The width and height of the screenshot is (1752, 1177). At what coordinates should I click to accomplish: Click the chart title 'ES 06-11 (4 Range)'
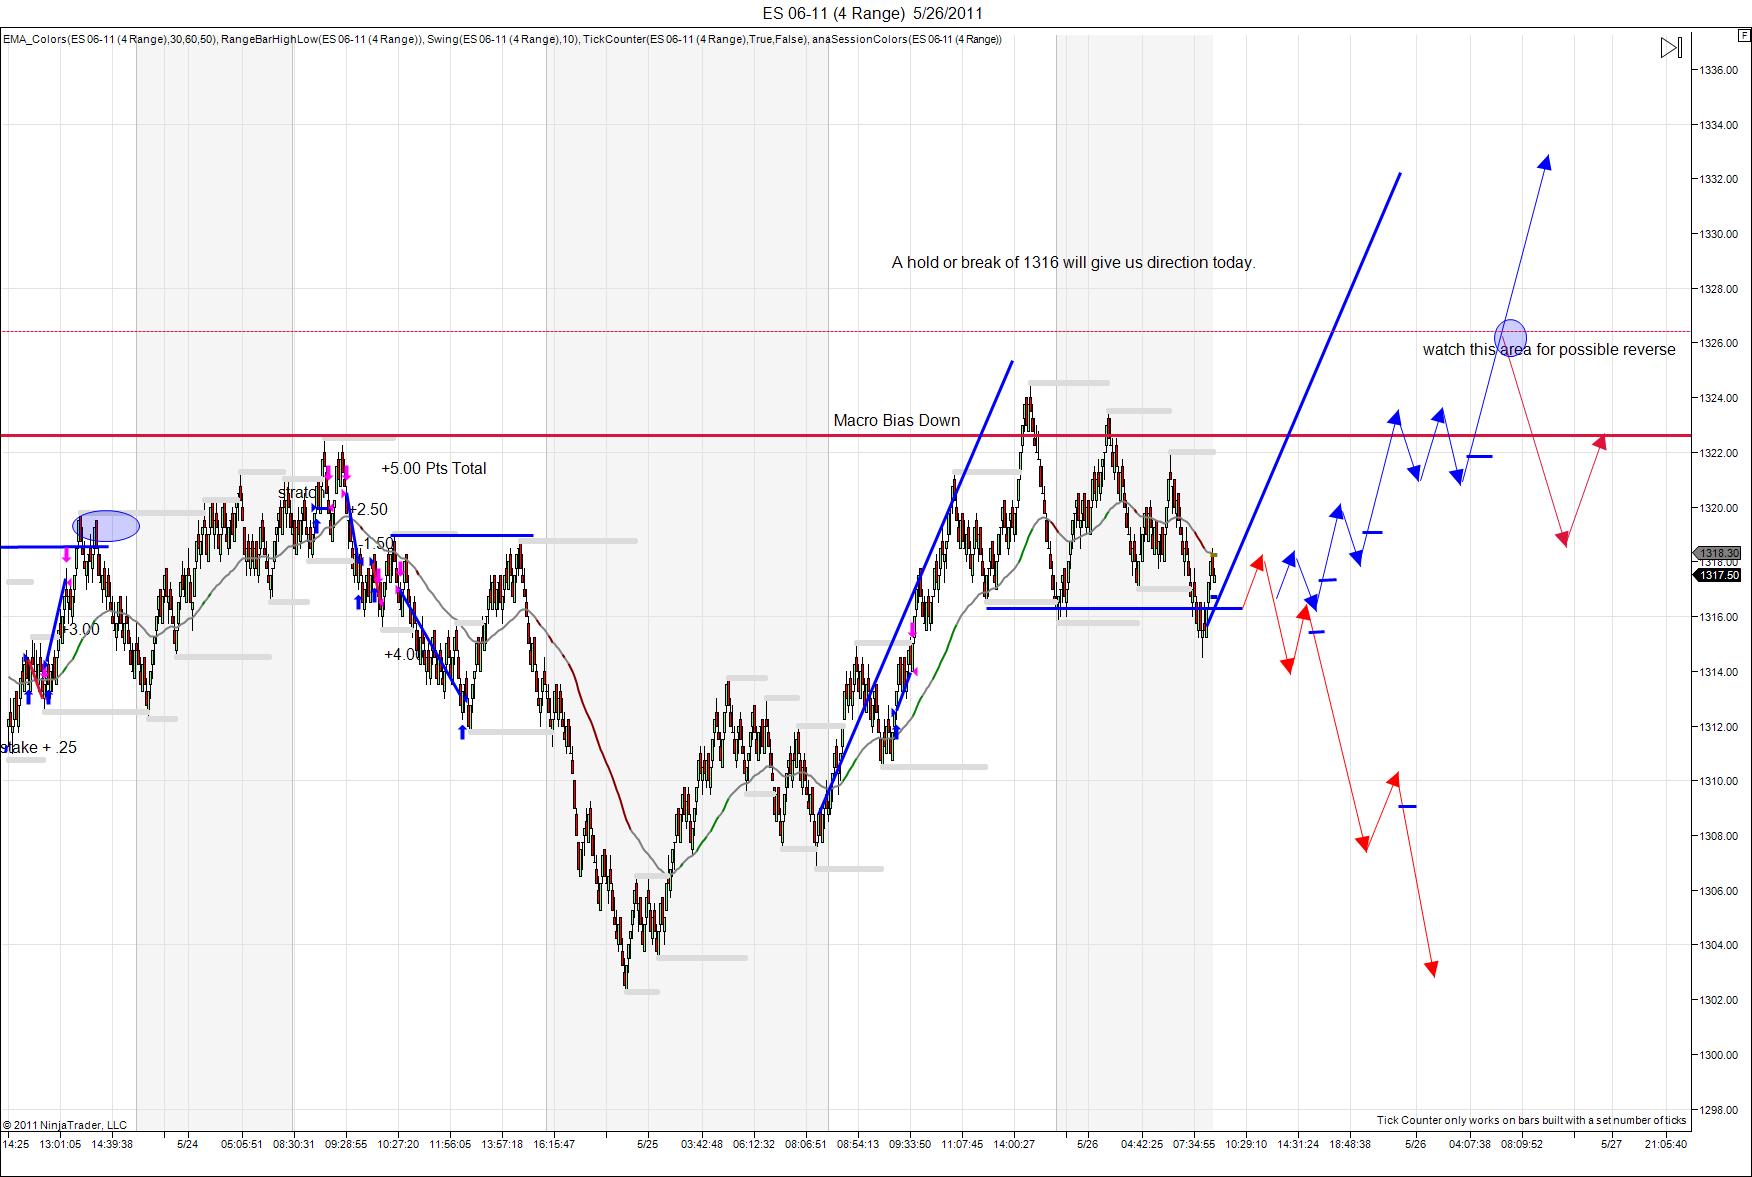[x=835, y=13]
